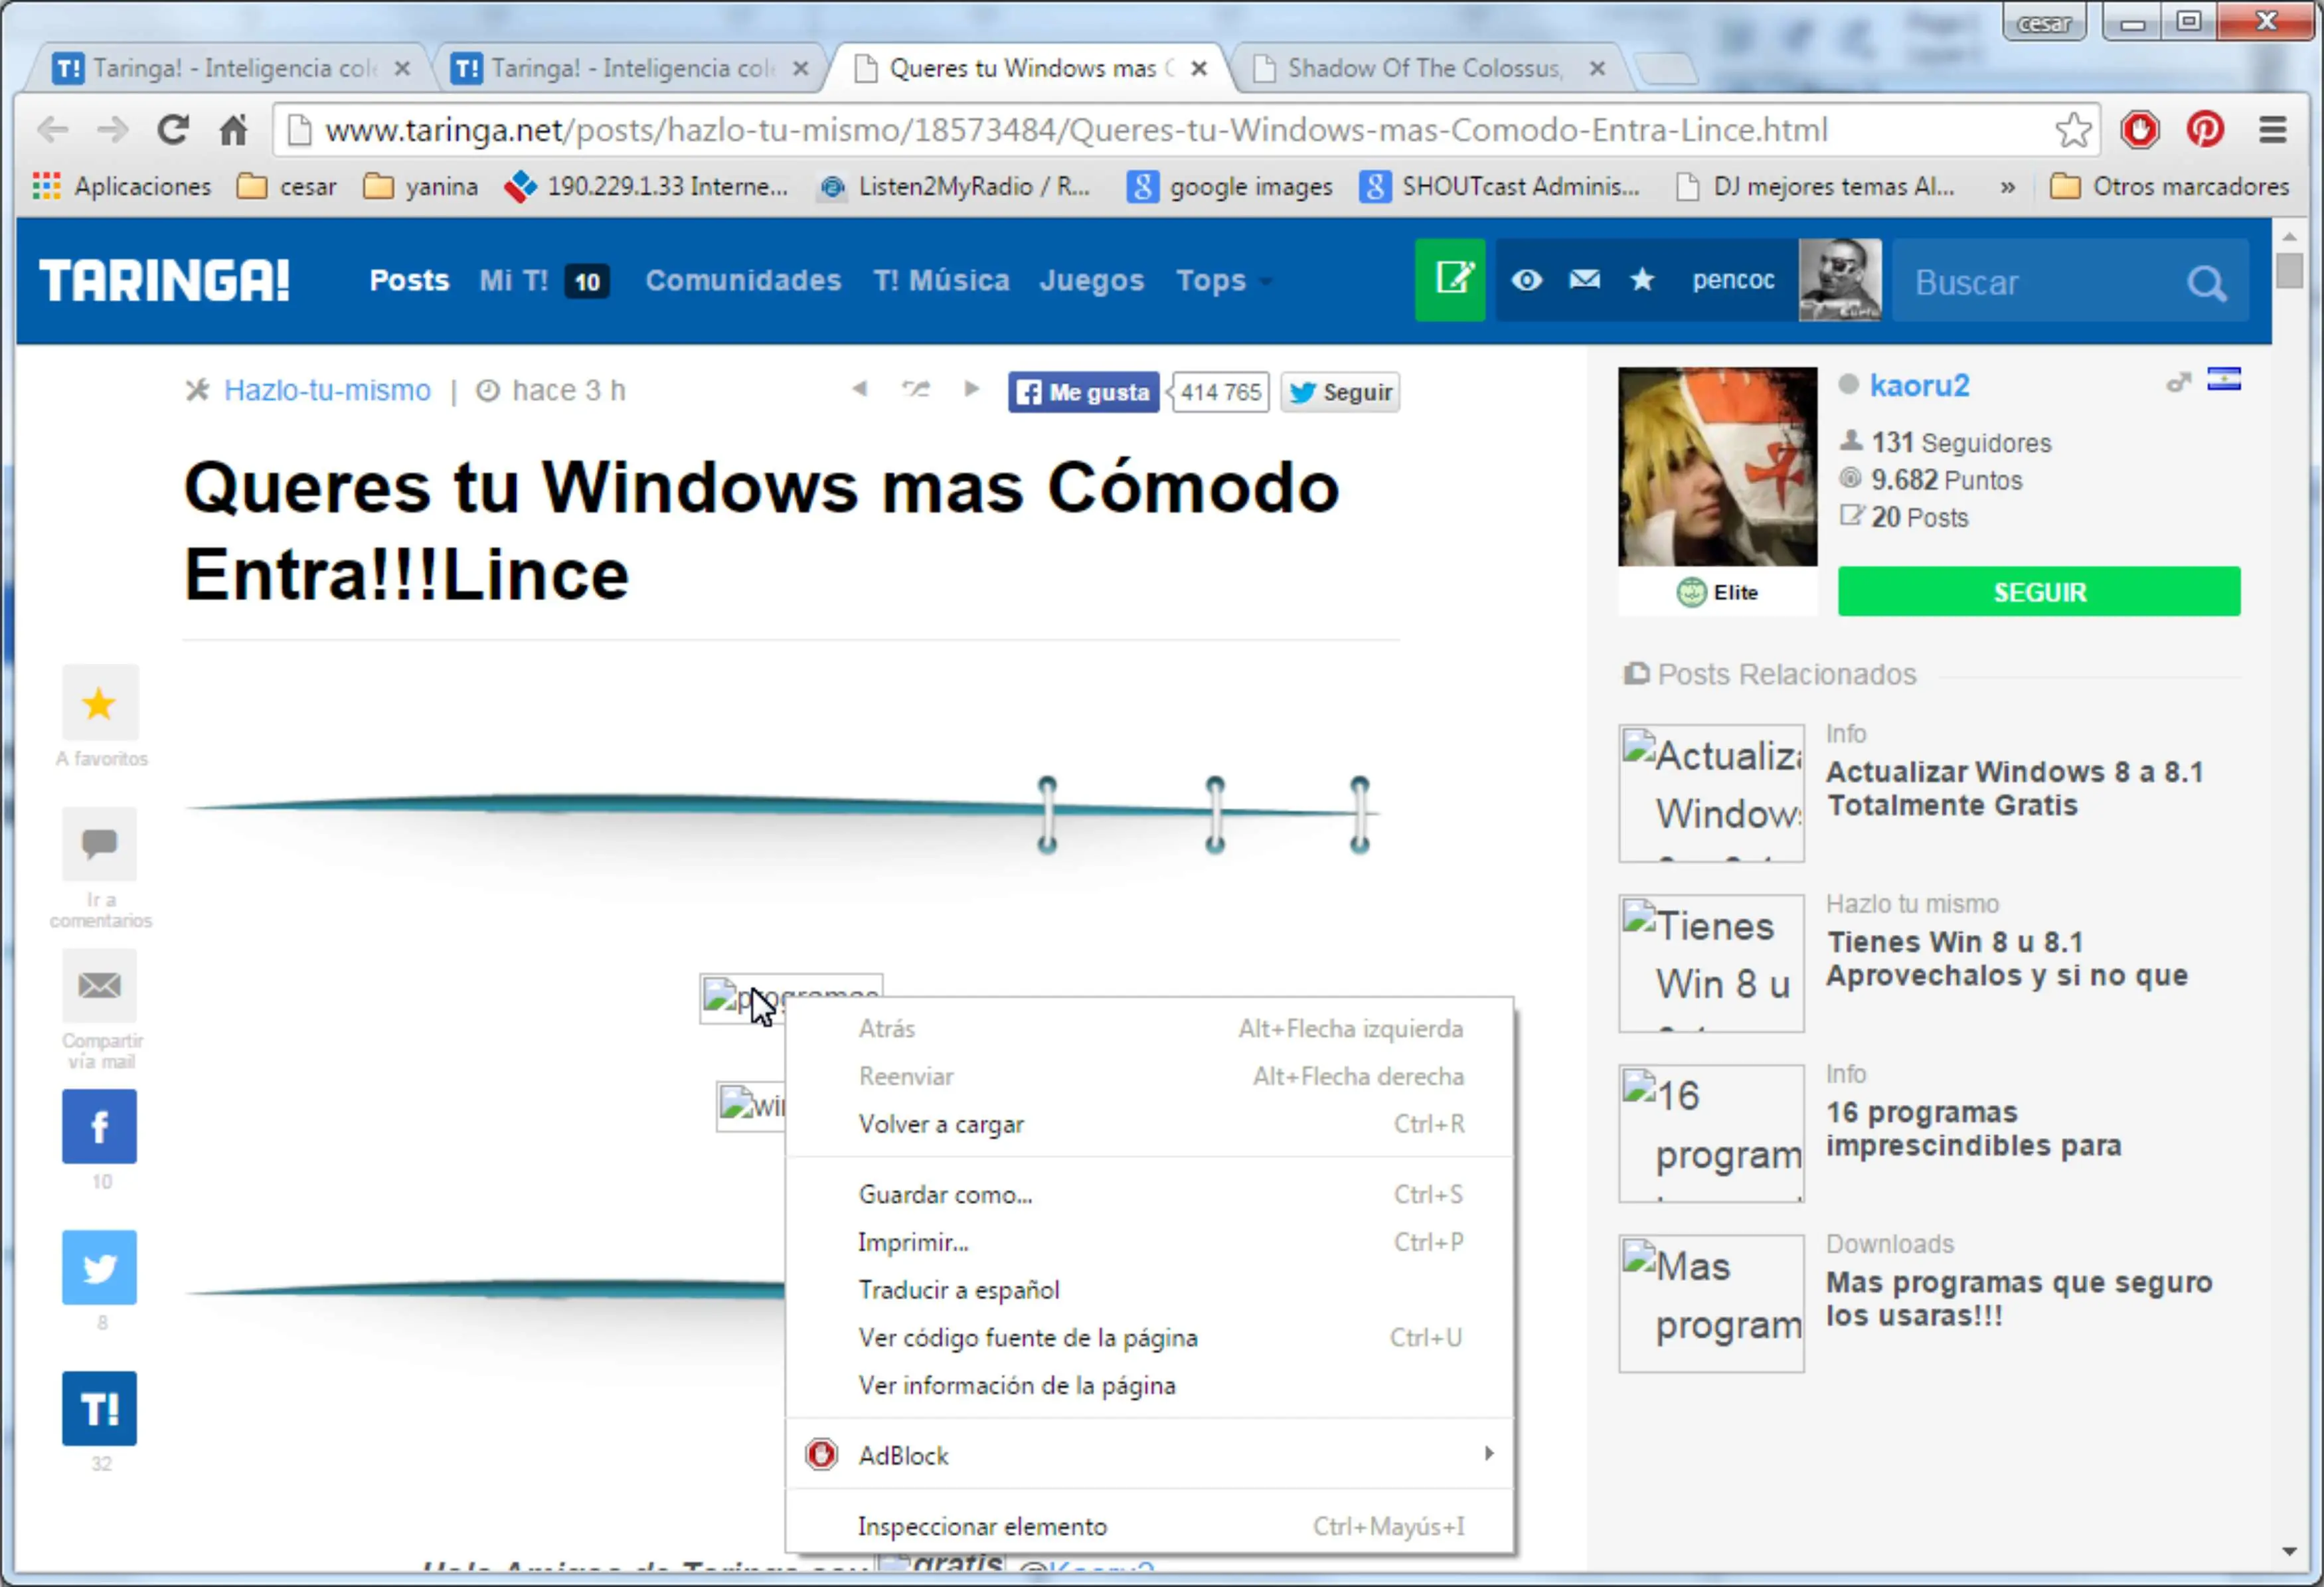Open kaoru2's profile avatar picture
Viewport: 2324px width, 1587px height.
(x=1717, y=466)
